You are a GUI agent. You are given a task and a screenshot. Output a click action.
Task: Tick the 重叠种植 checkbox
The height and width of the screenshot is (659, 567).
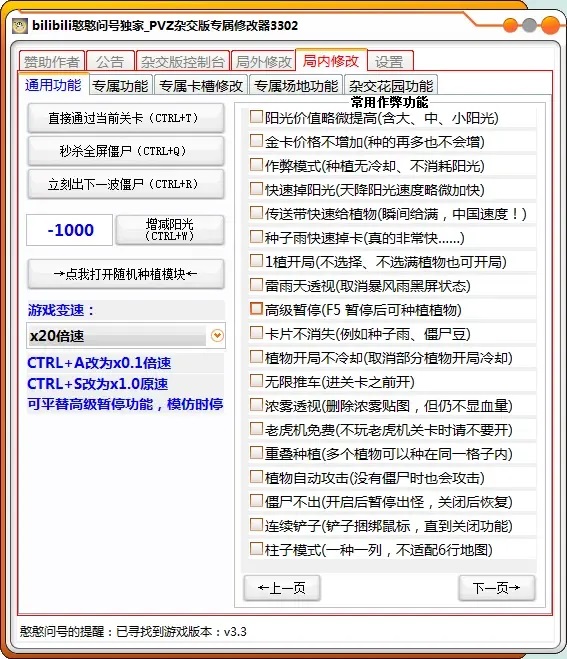256,453
